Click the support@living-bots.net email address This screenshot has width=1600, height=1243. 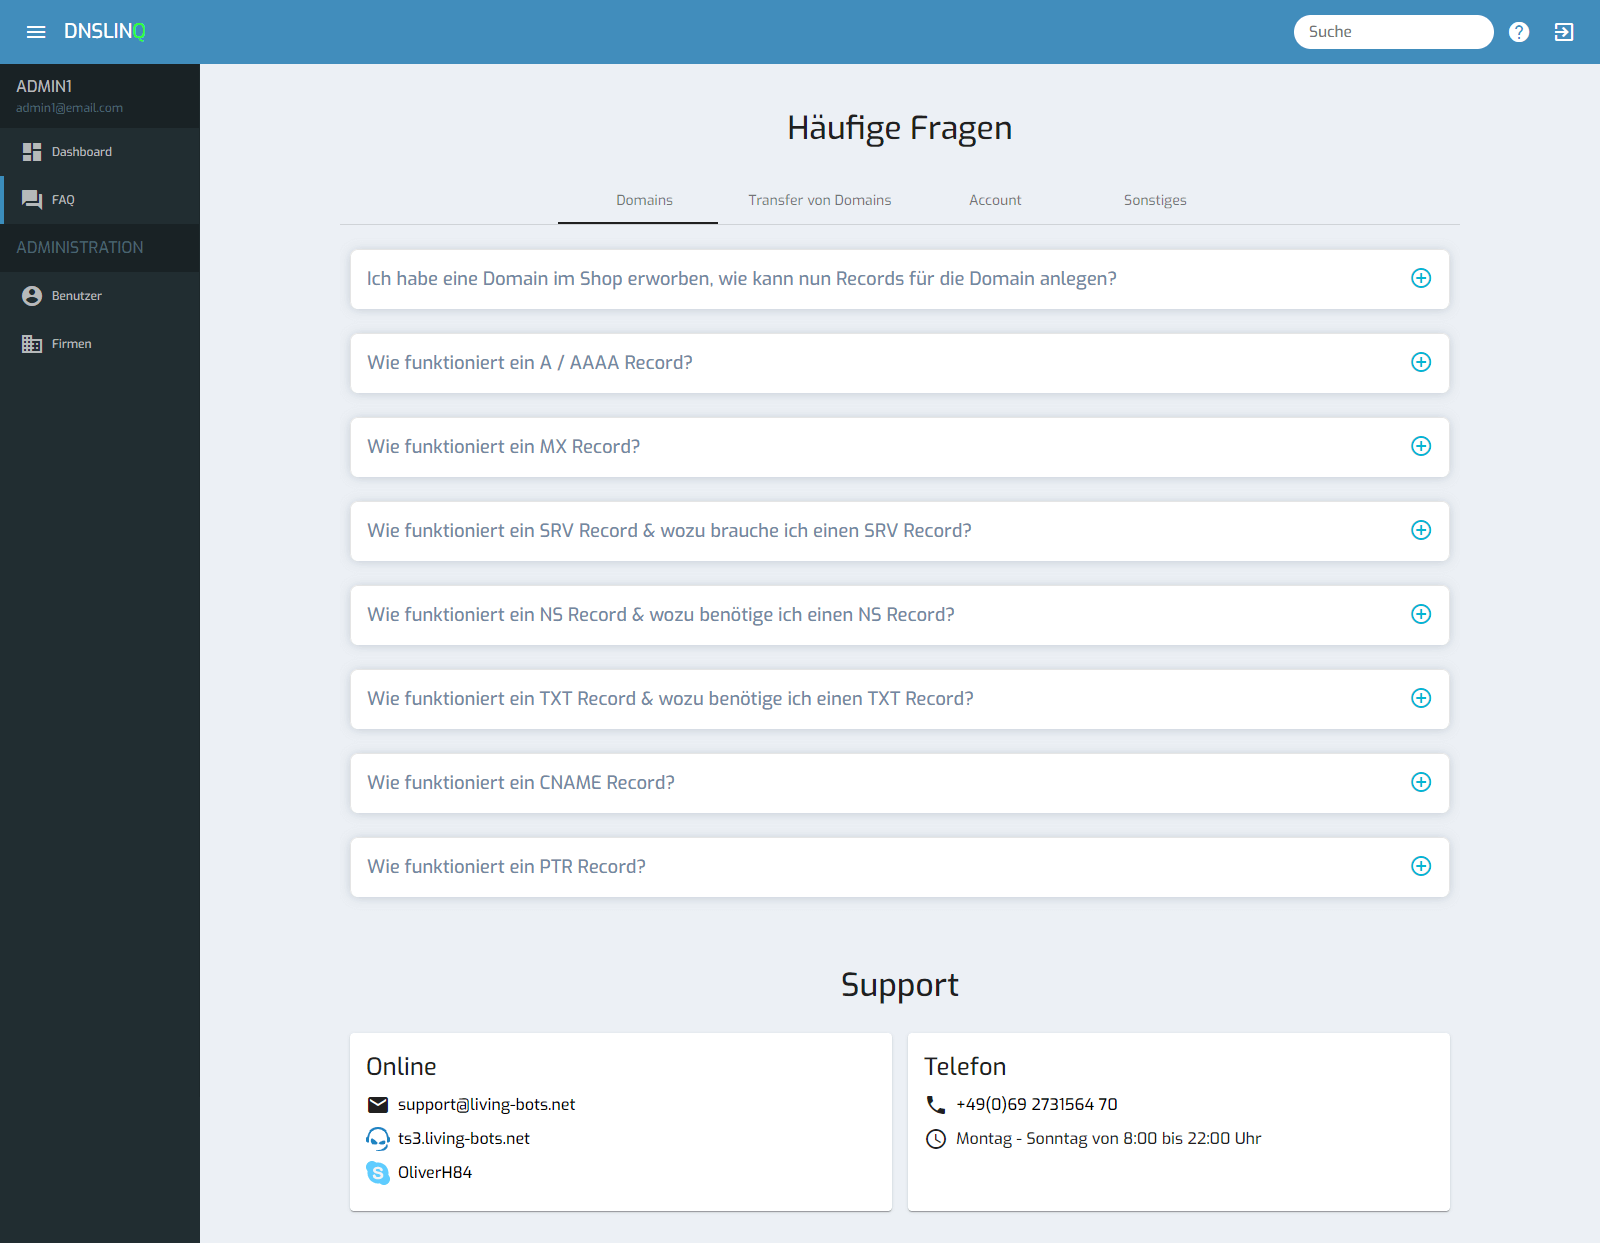pyautogui.click(x=486, y=1105)
